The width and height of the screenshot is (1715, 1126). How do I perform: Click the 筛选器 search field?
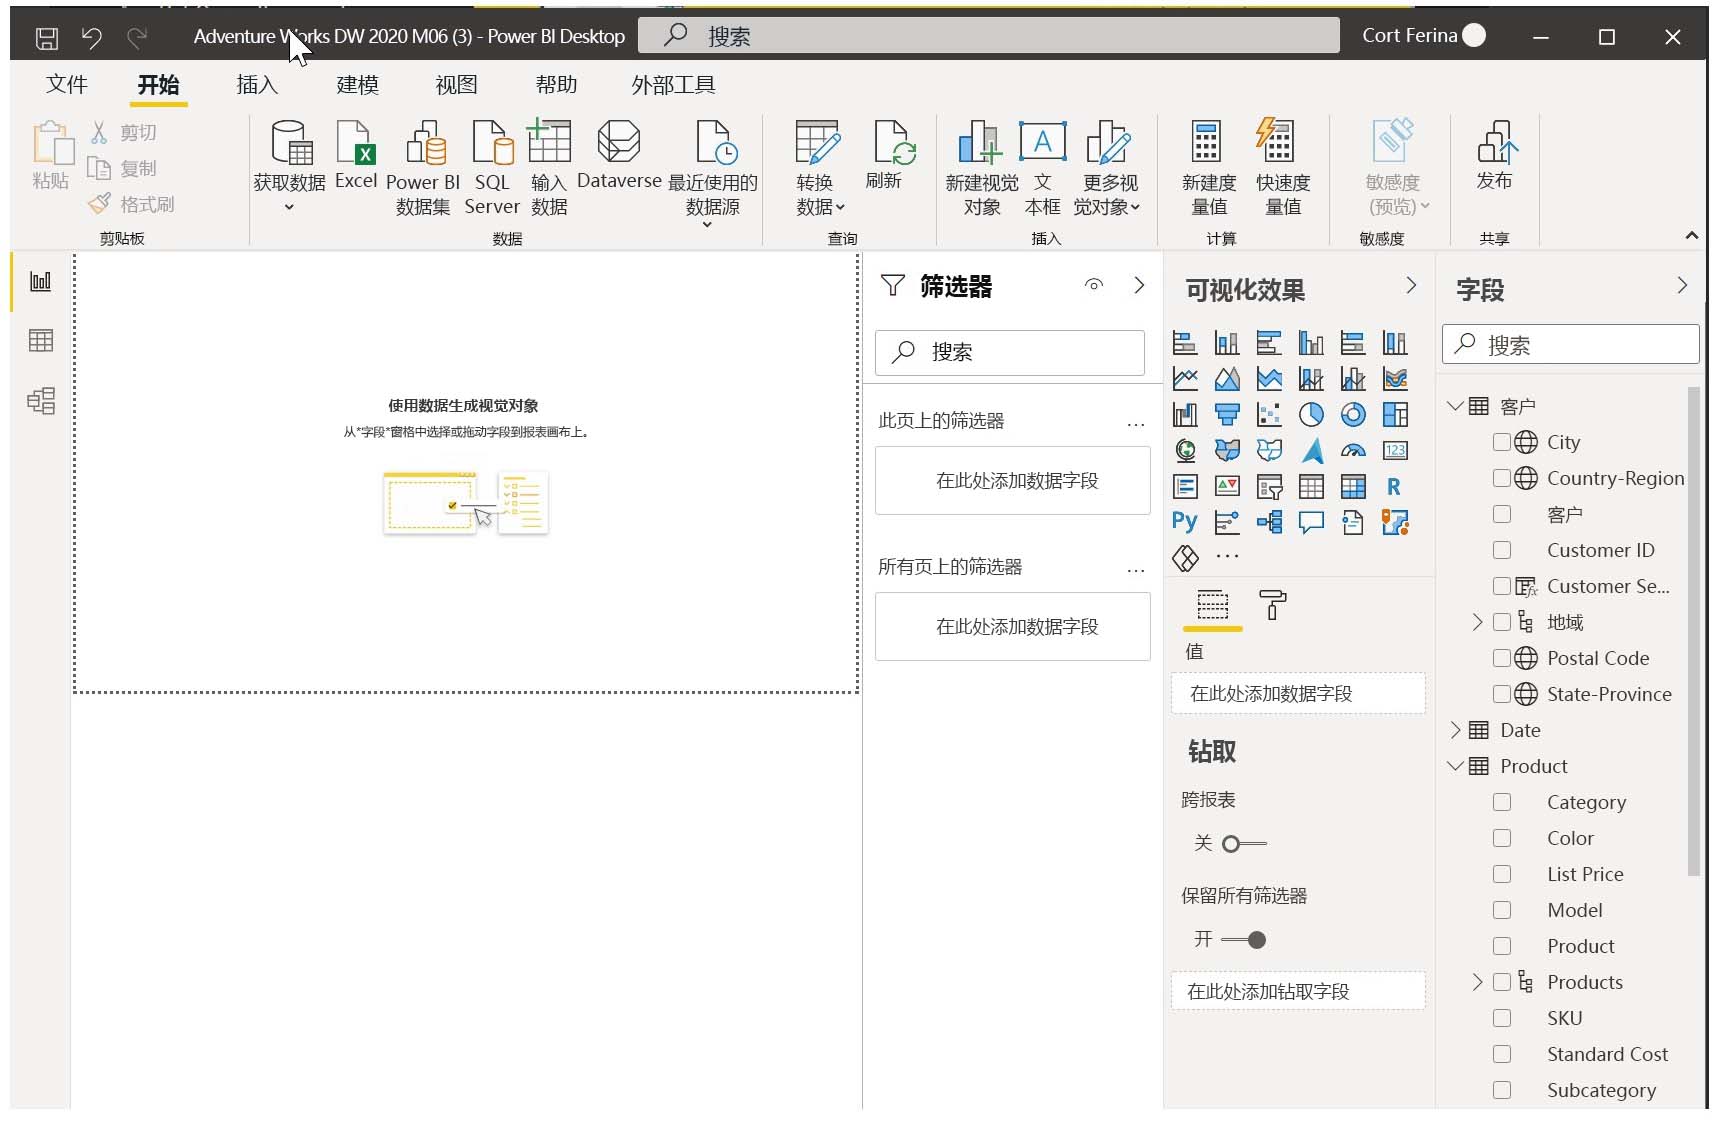tap(1010, 352)
